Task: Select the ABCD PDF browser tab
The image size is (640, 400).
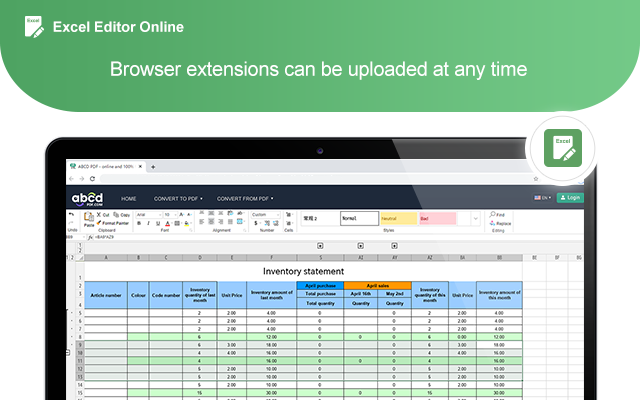Action: point(105,167)
